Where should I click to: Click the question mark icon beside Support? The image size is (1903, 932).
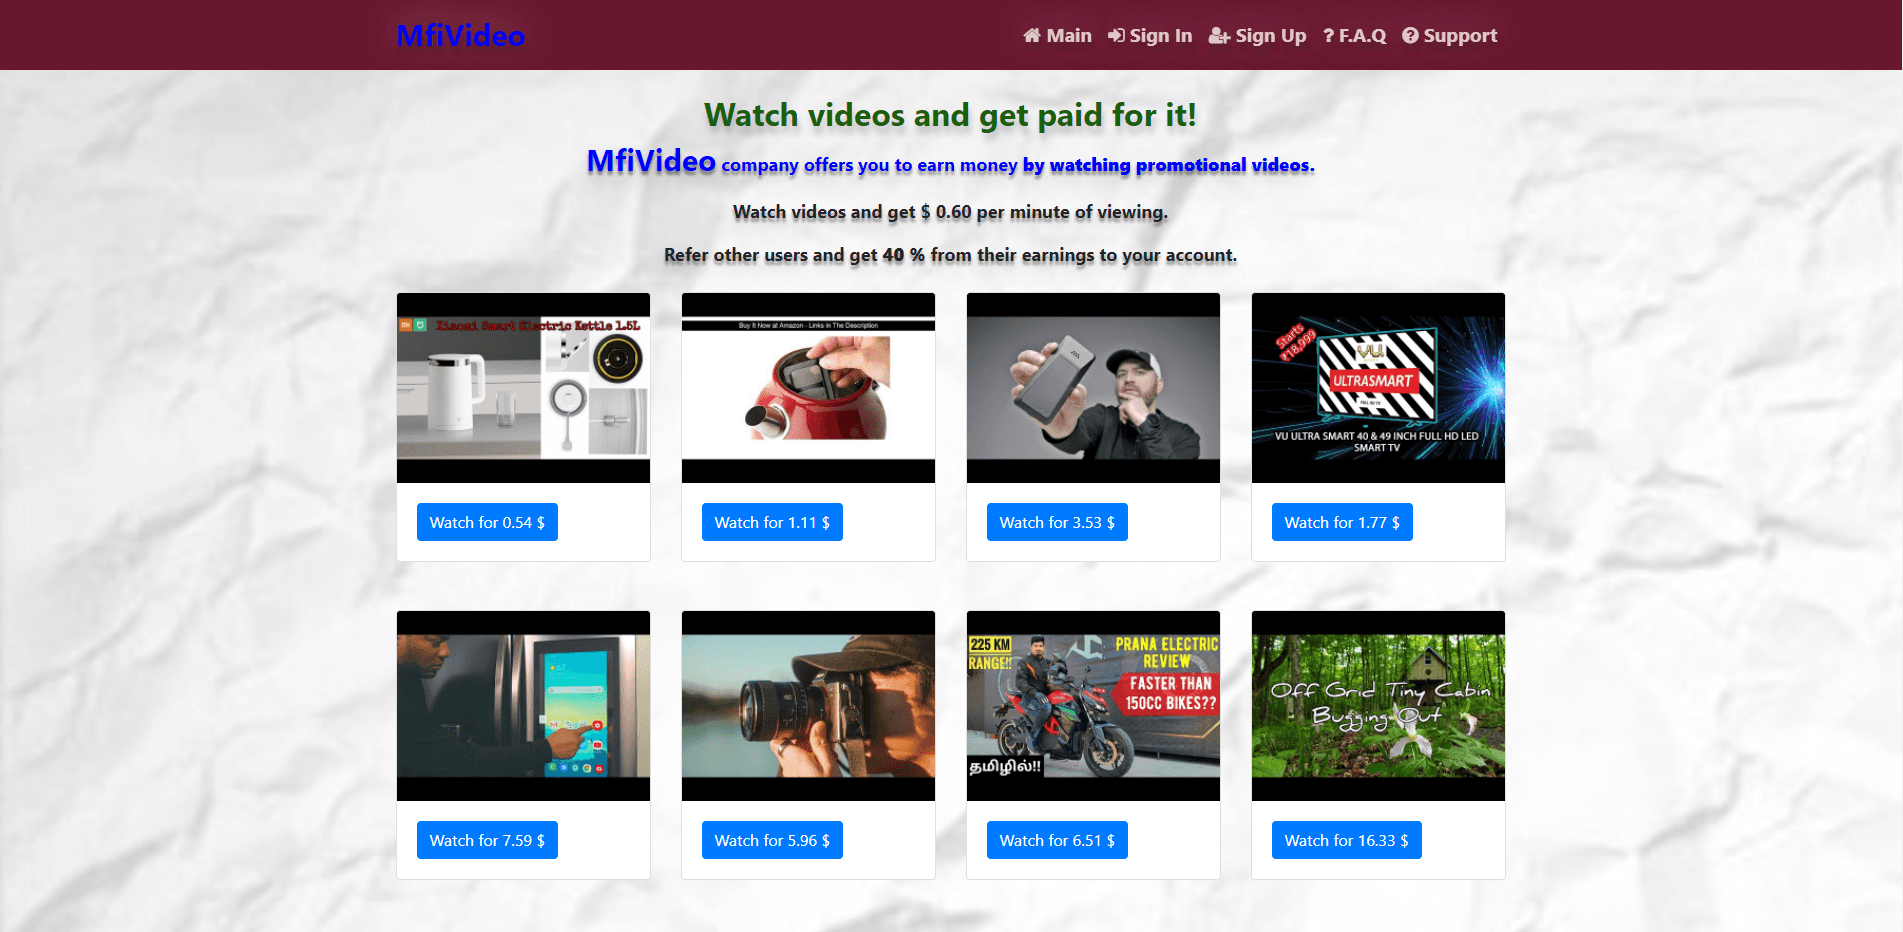1410,36
